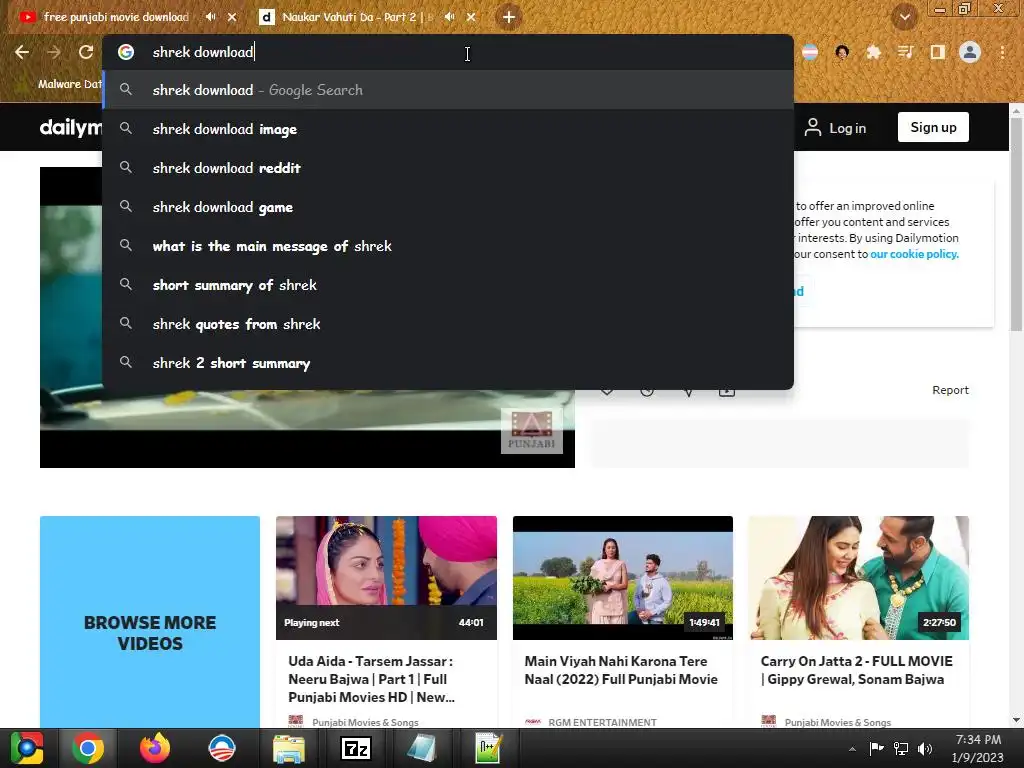Image resolution: width=1024 pixels, height=768 pixels.
Task: Open the our cookie policy link
Action: click(914, 254)
